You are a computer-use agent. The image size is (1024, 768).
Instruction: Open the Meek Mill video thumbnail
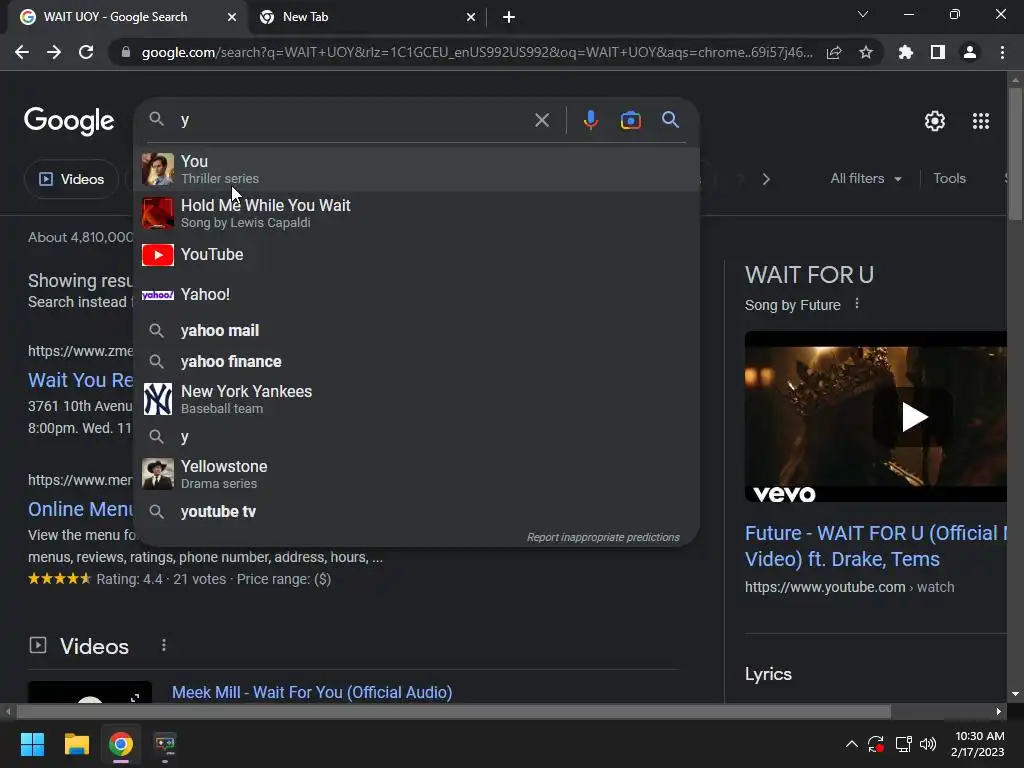coord(90,692)
